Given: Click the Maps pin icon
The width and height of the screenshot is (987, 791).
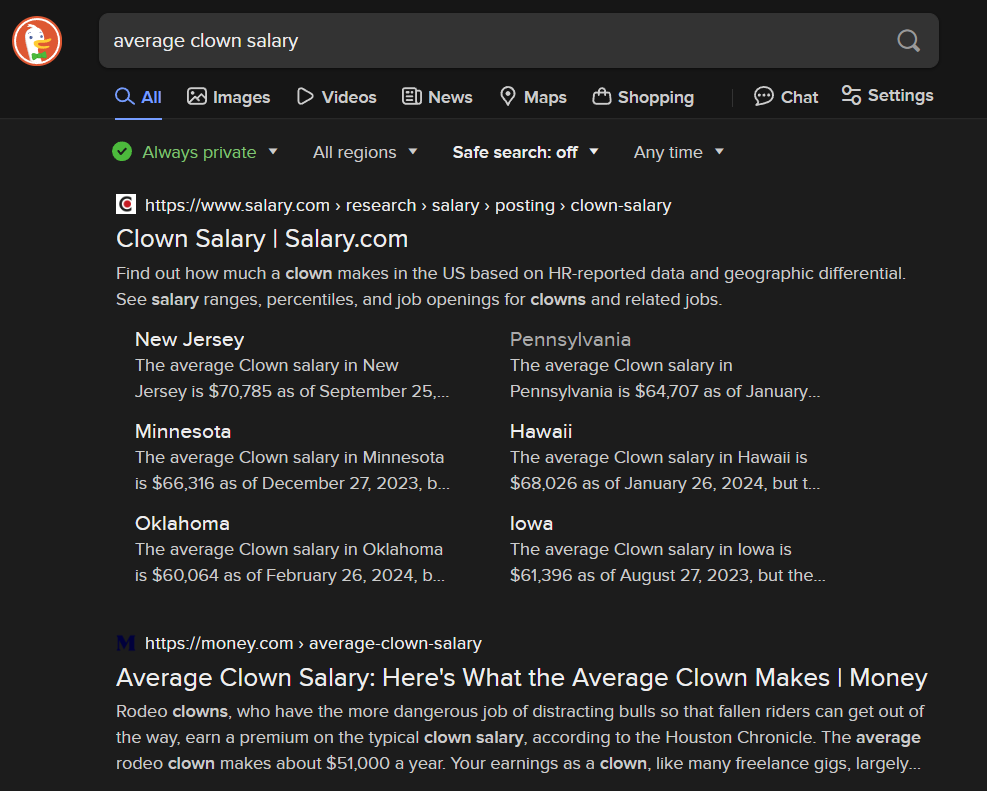Looking at the screenshot, I should (507, 96).
